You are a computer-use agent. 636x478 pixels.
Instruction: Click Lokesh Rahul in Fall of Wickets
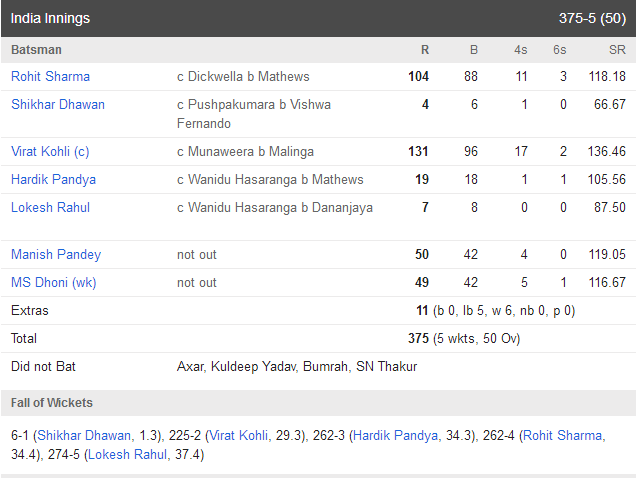click(x=127, y=454)
